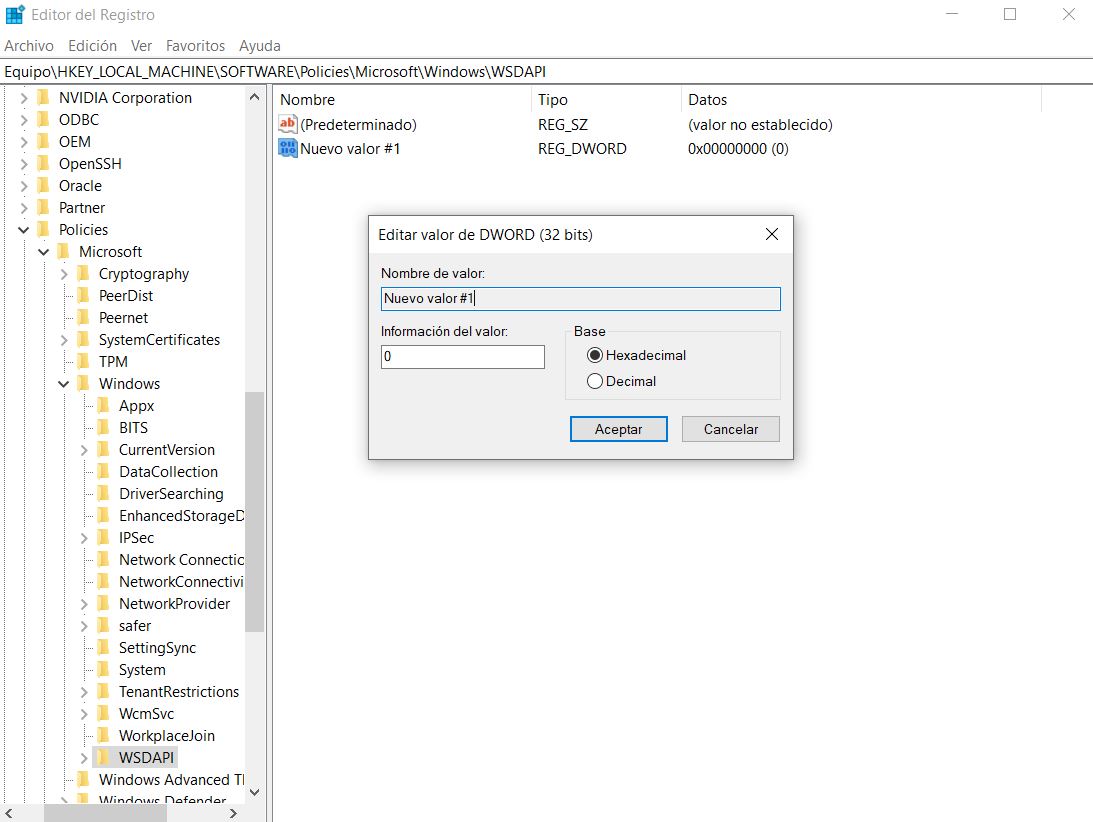Expand the ODBC key
The width and height of the screenshot is (1093, 822).
coord(24,120)
